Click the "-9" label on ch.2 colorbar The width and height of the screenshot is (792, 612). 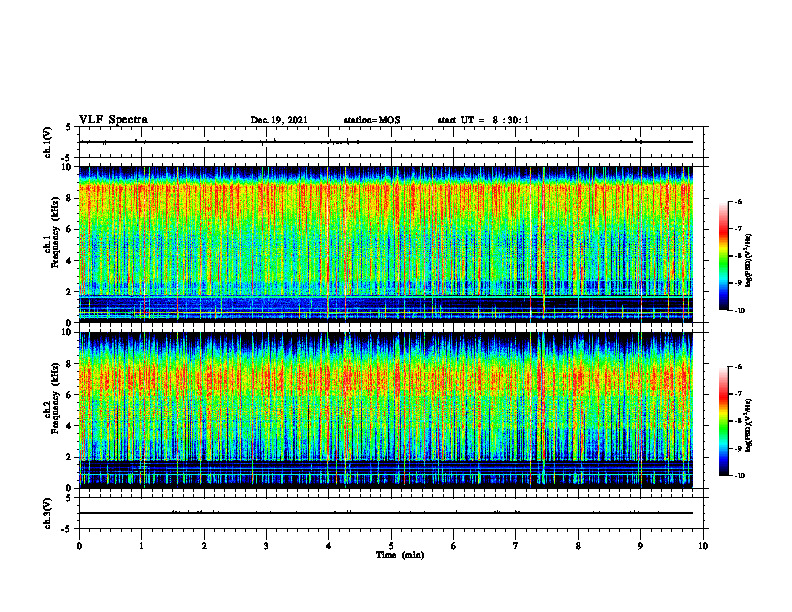tap(738, 448)
